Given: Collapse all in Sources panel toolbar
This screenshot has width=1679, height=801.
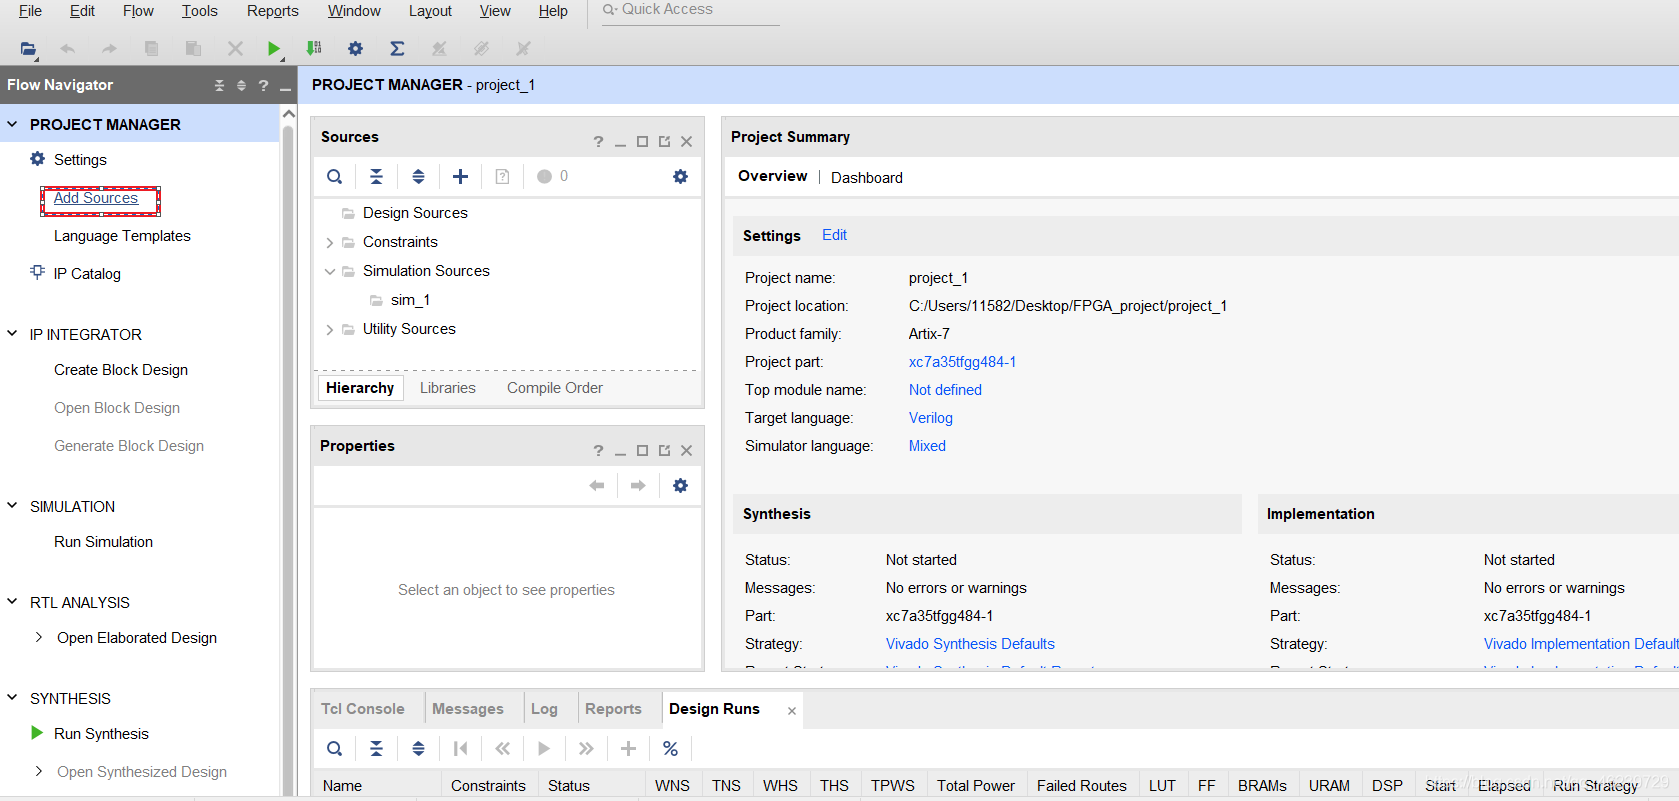Looking at the screenshot, I should [x=376, y=177].
